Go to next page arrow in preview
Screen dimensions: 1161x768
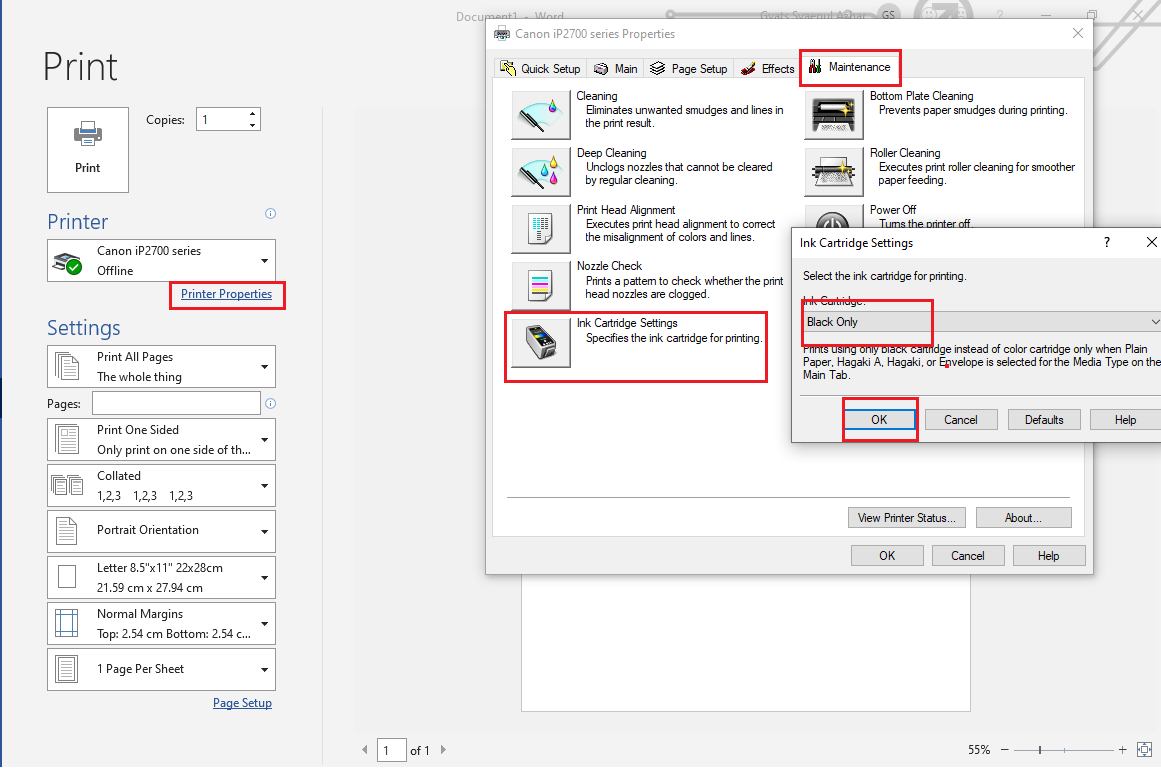(x=443, y=749)
